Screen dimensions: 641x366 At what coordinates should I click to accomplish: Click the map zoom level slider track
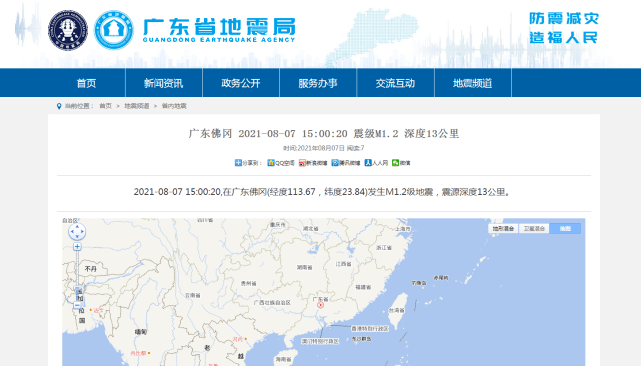coord(77,276)
